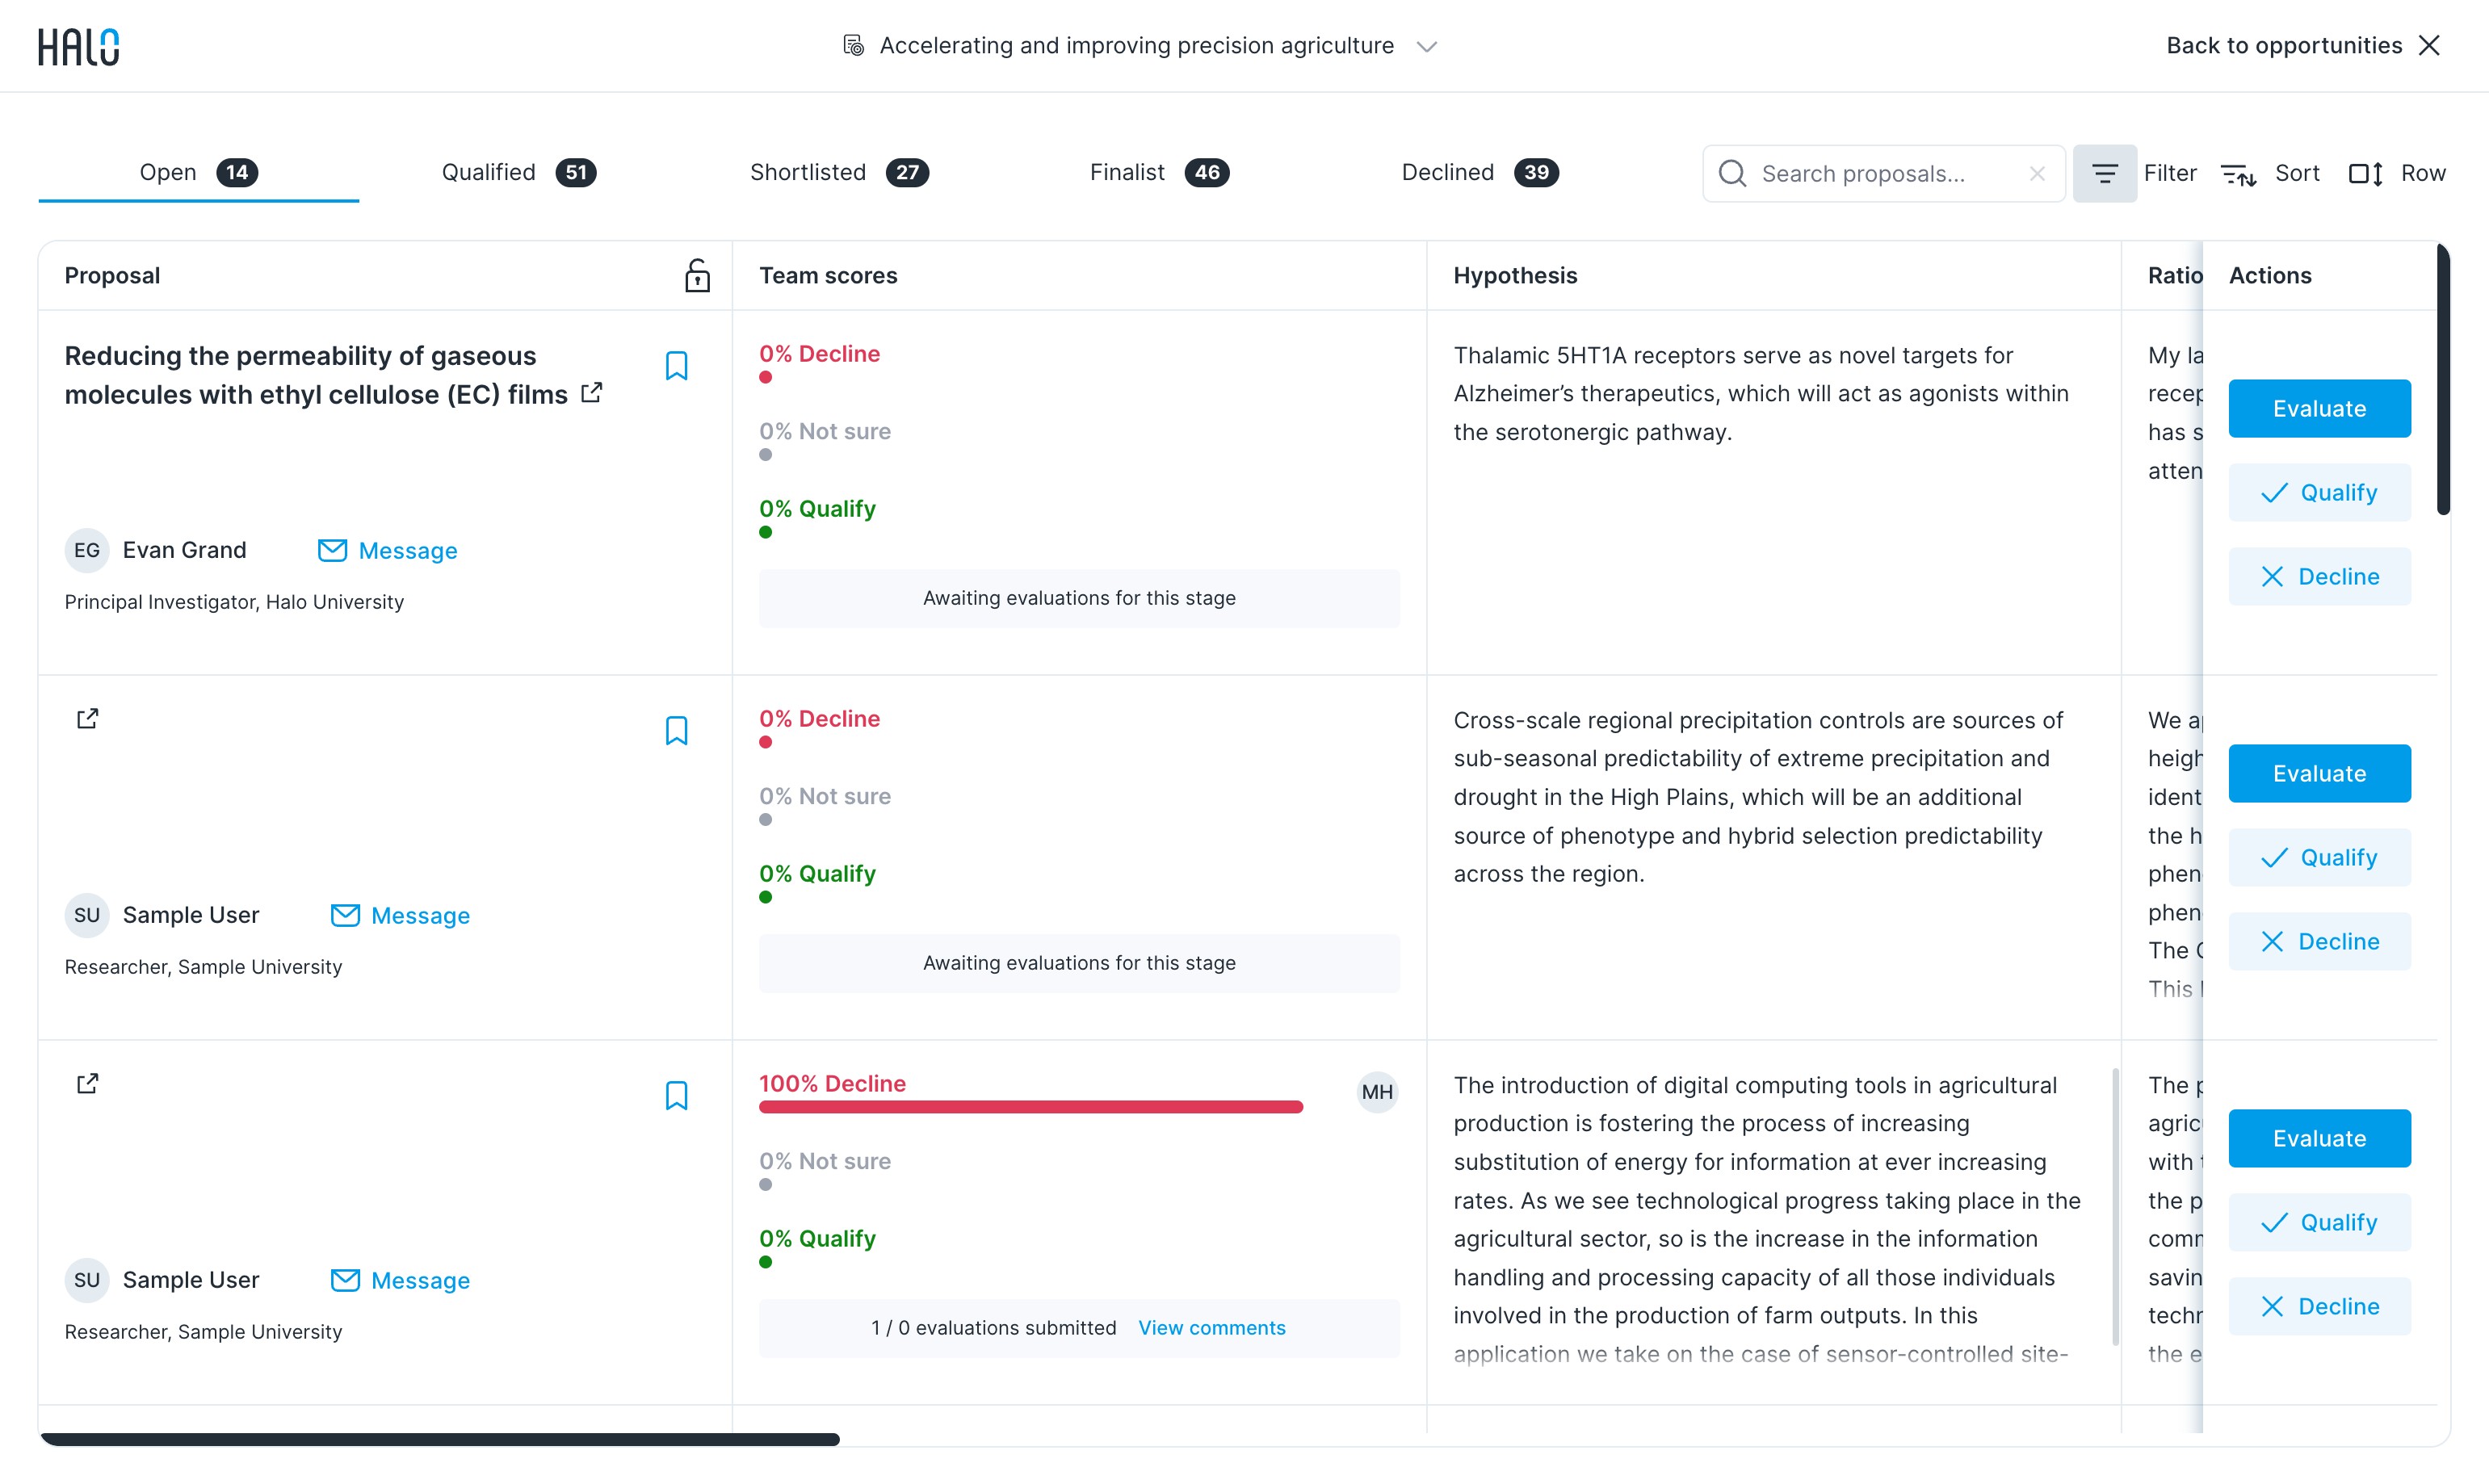The height and width of the screenshot is (1484, 2489).
Task: Clear the search proposals field
Action: 2037,173
